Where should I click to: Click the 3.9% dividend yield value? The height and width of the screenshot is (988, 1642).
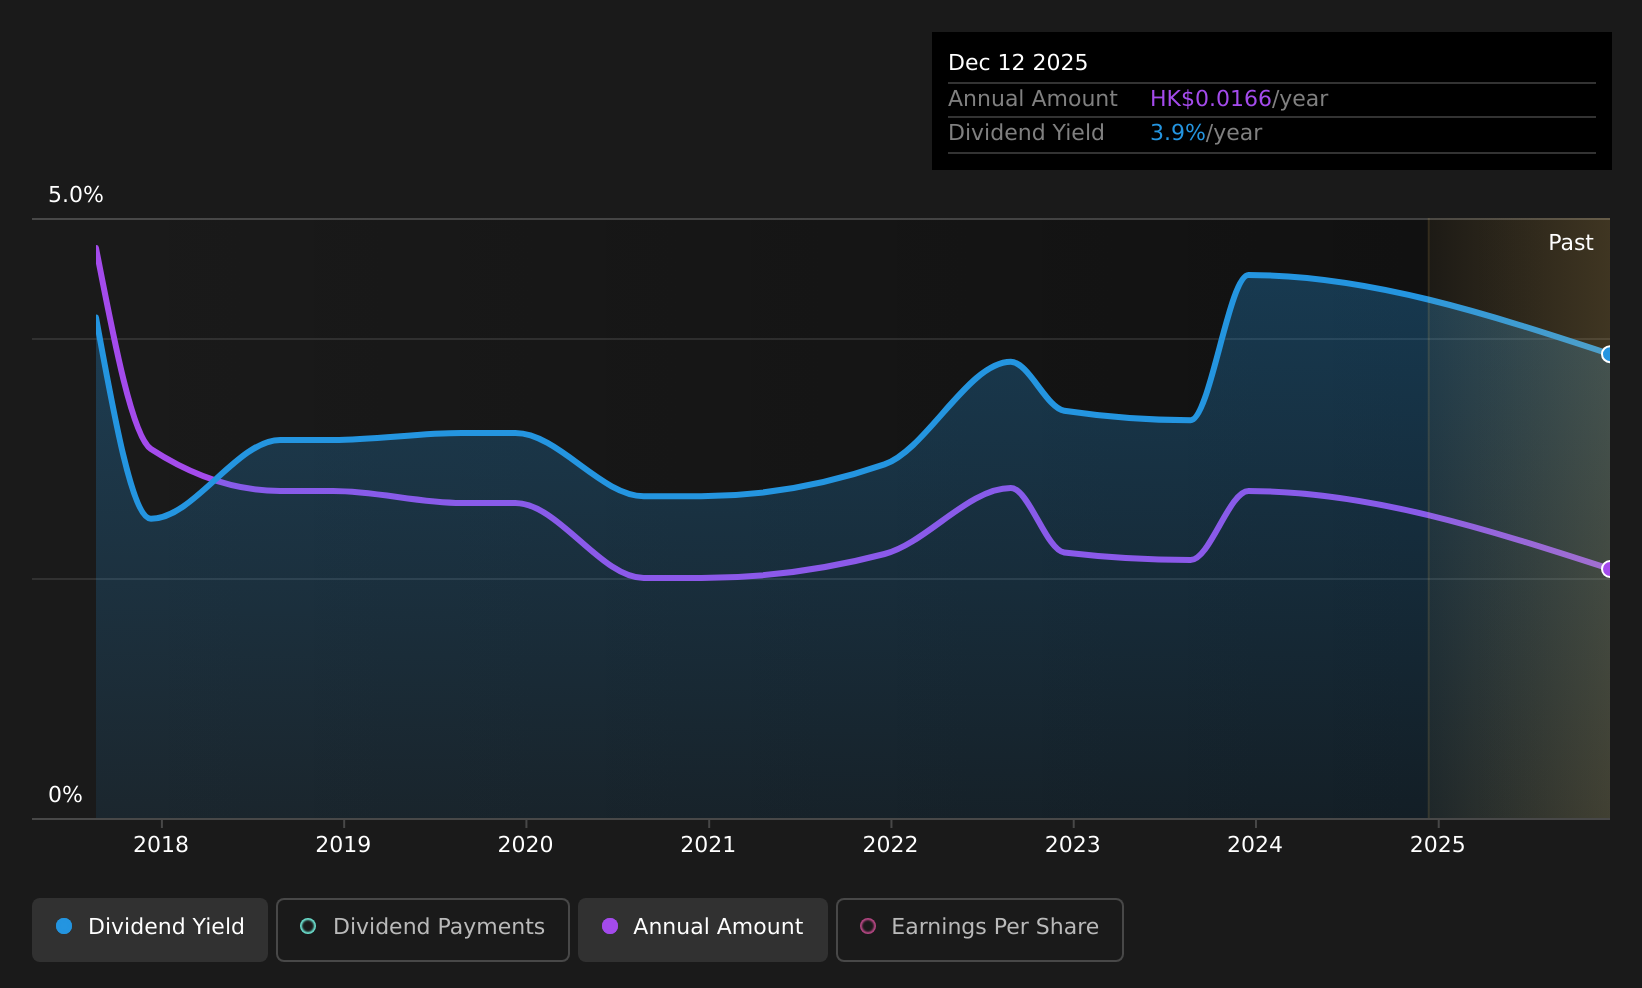[x=1178, y=133]
